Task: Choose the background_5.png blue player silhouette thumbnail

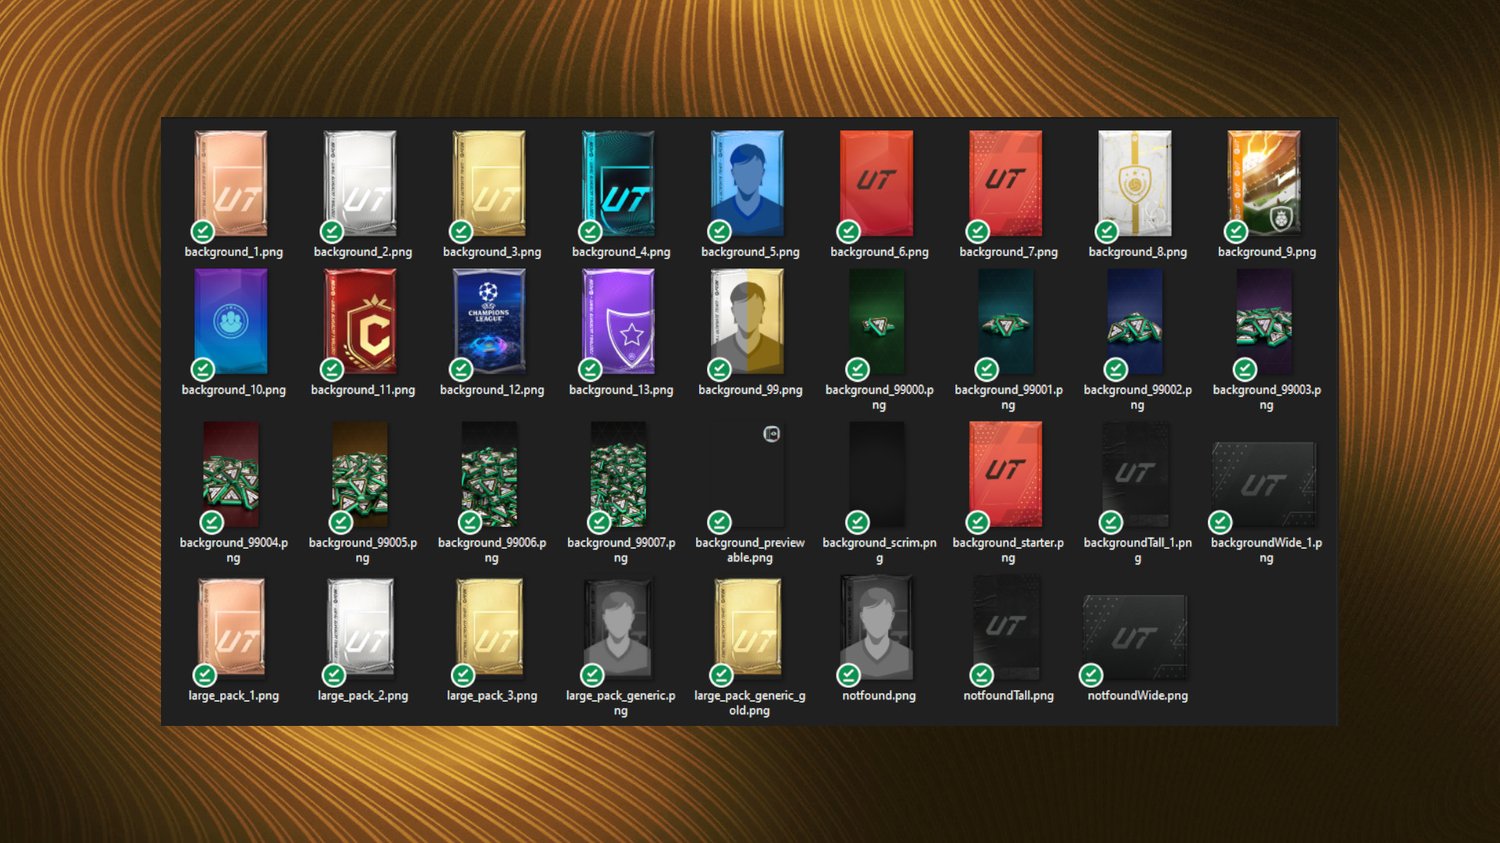Action: point(747,184)
